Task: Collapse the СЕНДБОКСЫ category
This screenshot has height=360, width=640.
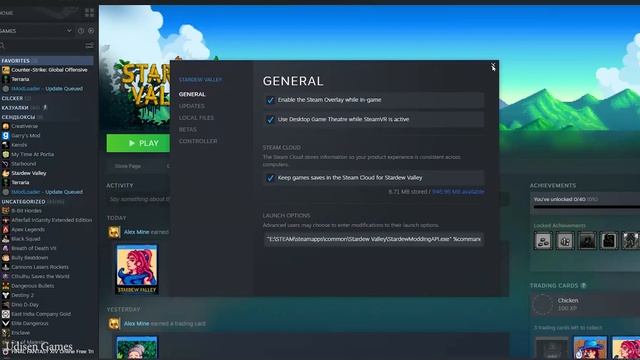Action: pos(18,117)
